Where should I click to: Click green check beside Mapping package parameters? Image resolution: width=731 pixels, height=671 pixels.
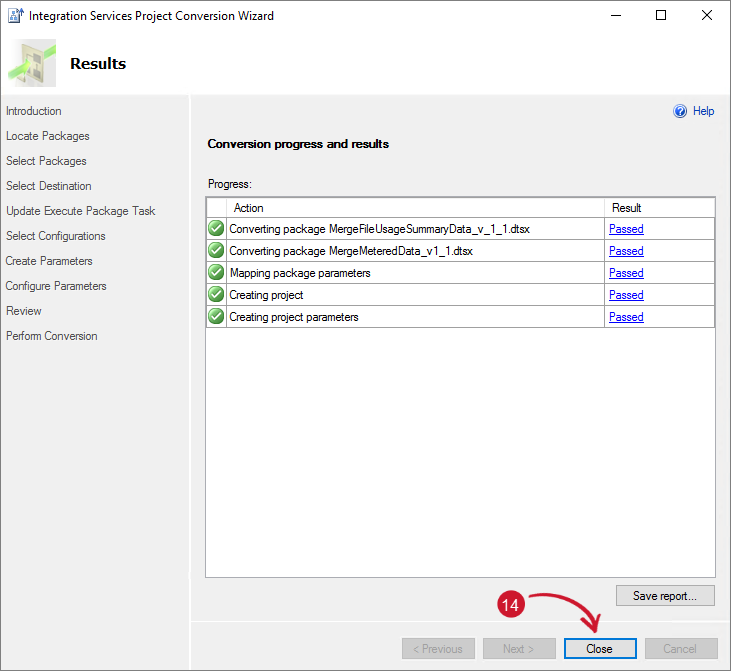(216, 273)
